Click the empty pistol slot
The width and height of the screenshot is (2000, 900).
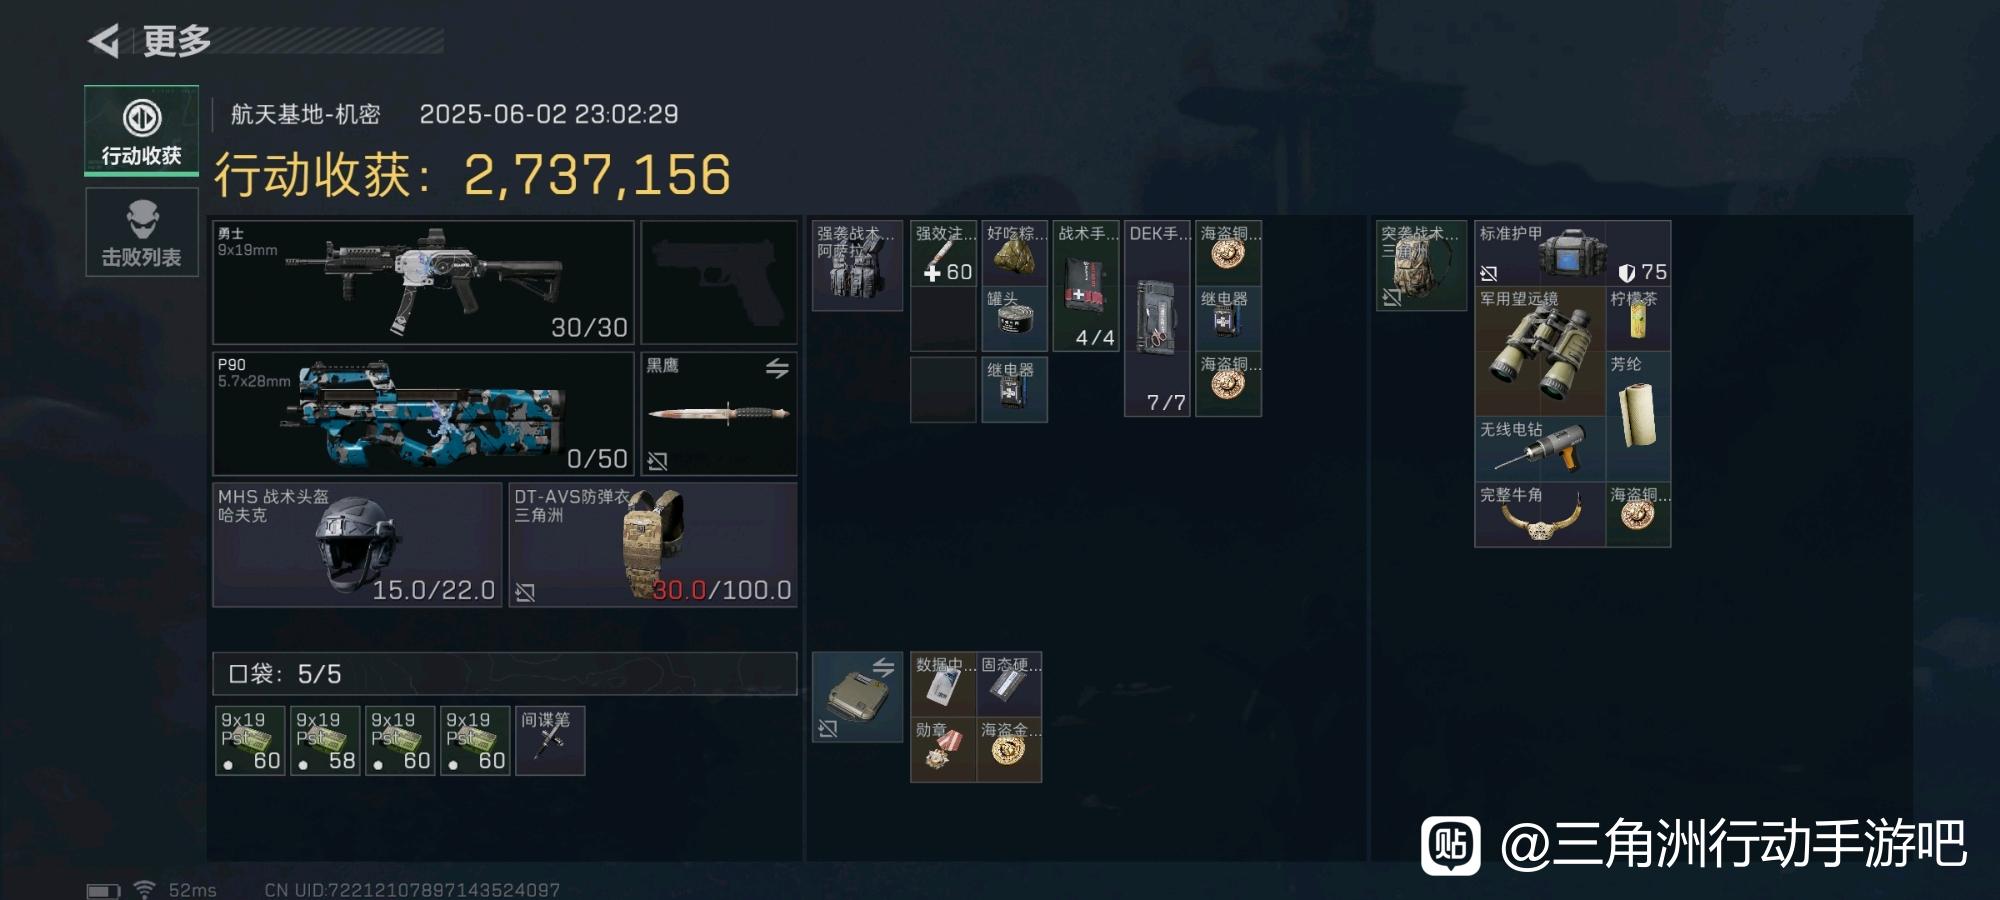[x=719, y=282]
